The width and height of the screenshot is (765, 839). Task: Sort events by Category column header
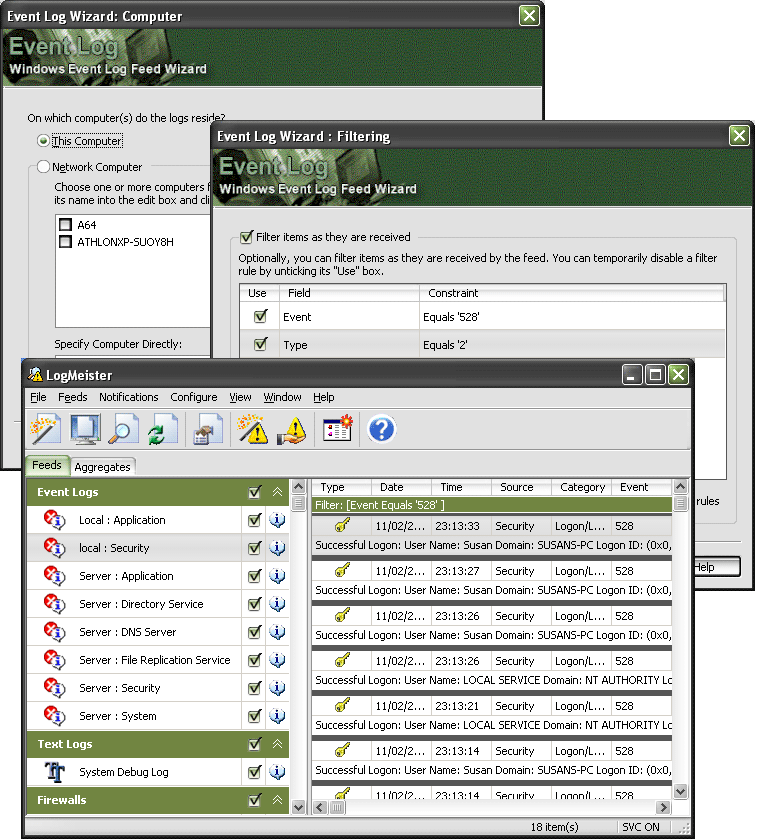(x=582, y=487)
